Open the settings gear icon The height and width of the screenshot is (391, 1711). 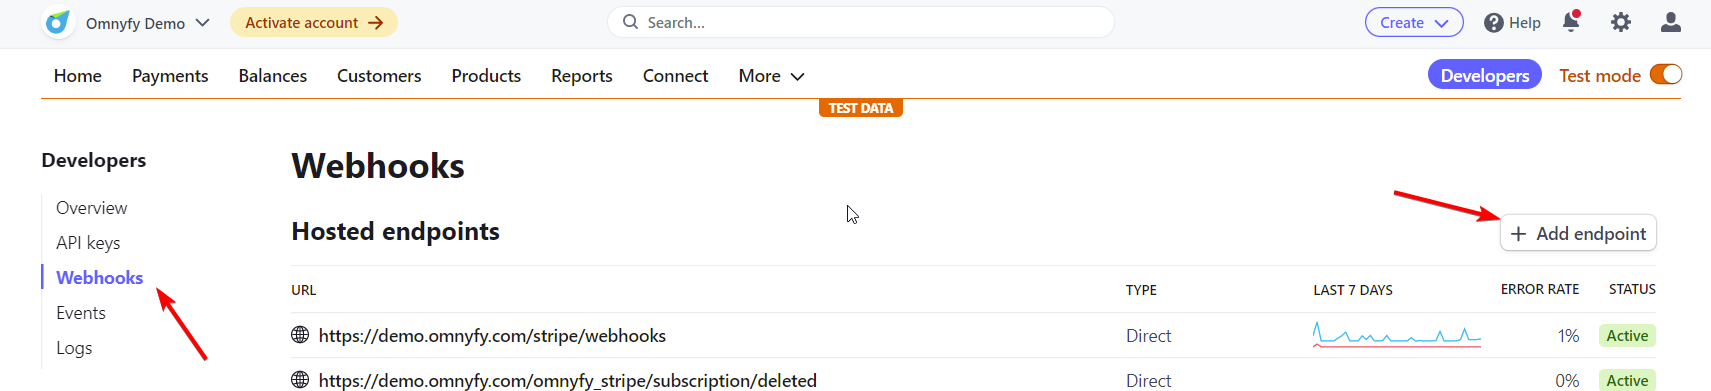click(1621, 22)
